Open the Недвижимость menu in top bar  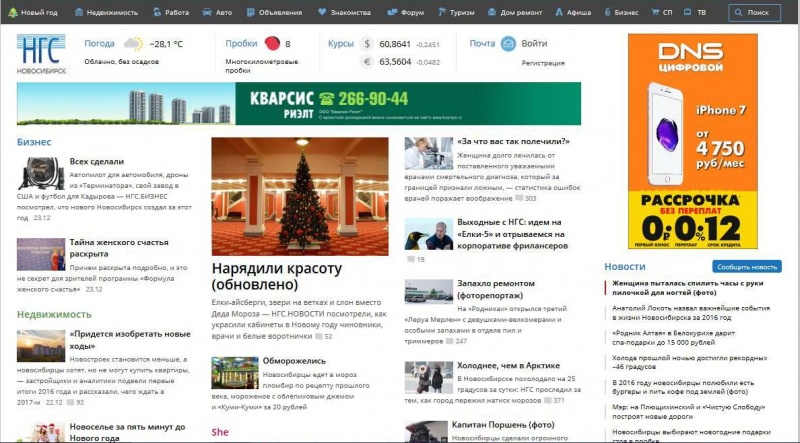tap(105, 13)
